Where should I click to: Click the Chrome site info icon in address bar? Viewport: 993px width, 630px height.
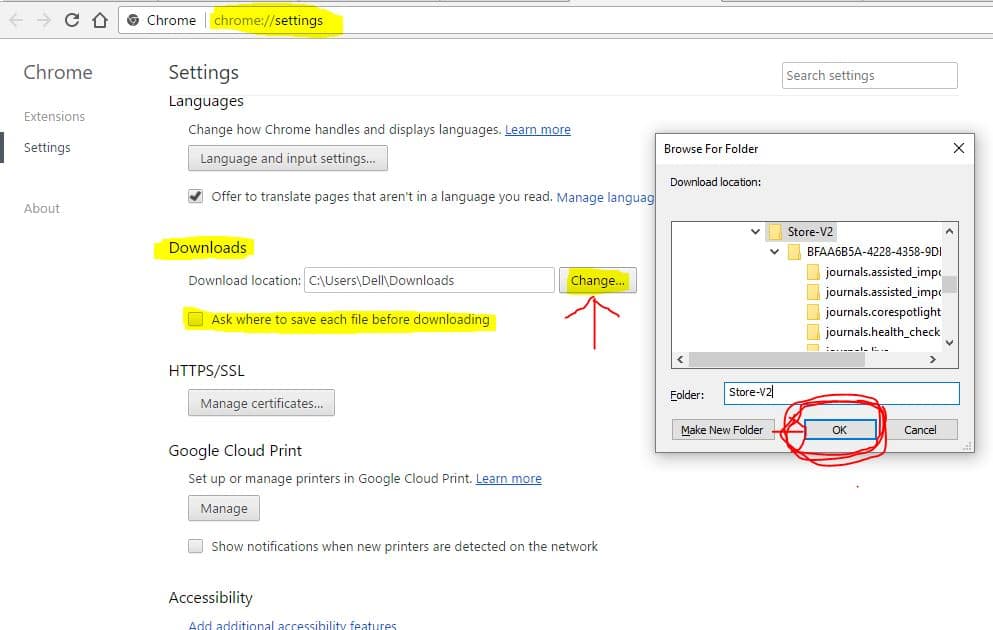point(133,20)
